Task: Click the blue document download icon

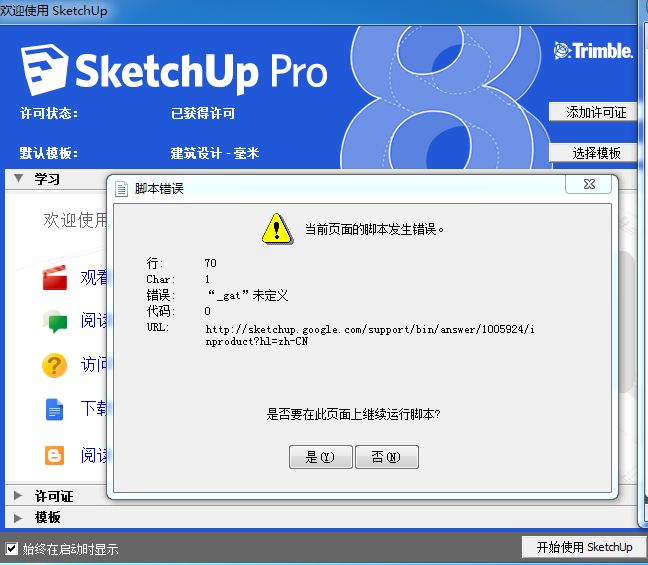Action: point(54,409)
